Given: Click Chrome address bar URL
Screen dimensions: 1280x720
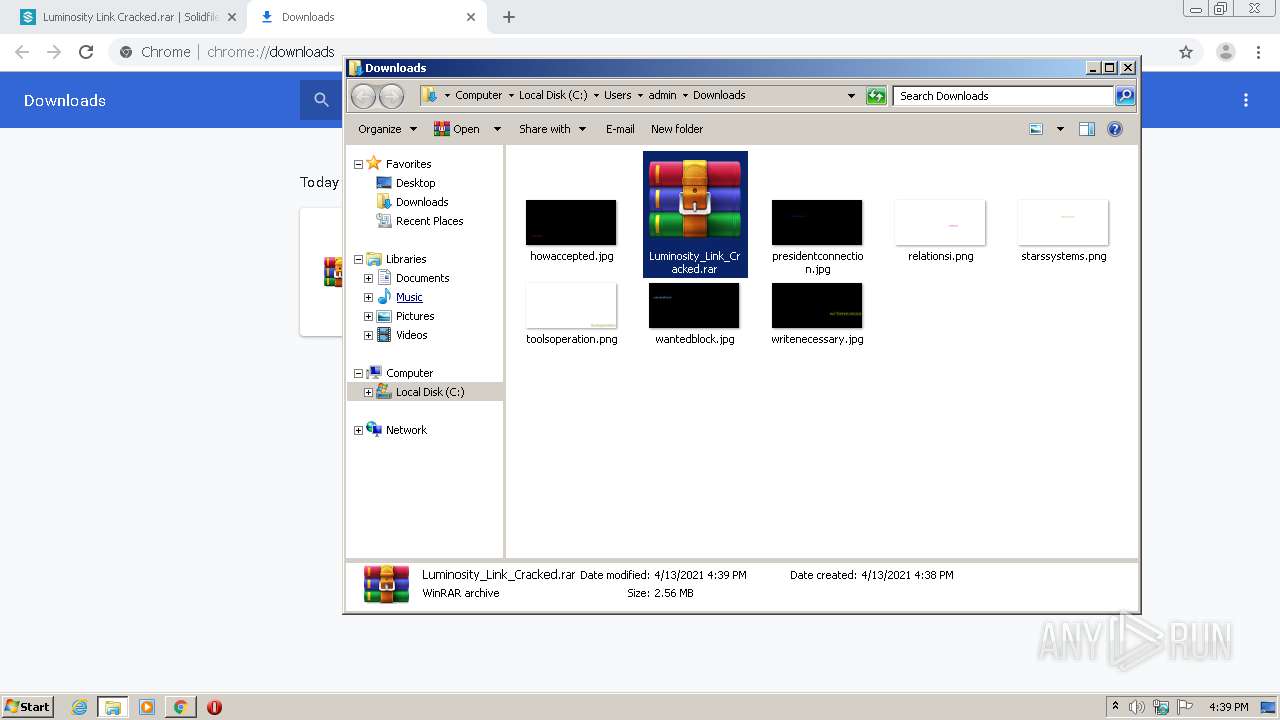Looking at the screenshot, I should pyautogui.click(x=271, y=52).
